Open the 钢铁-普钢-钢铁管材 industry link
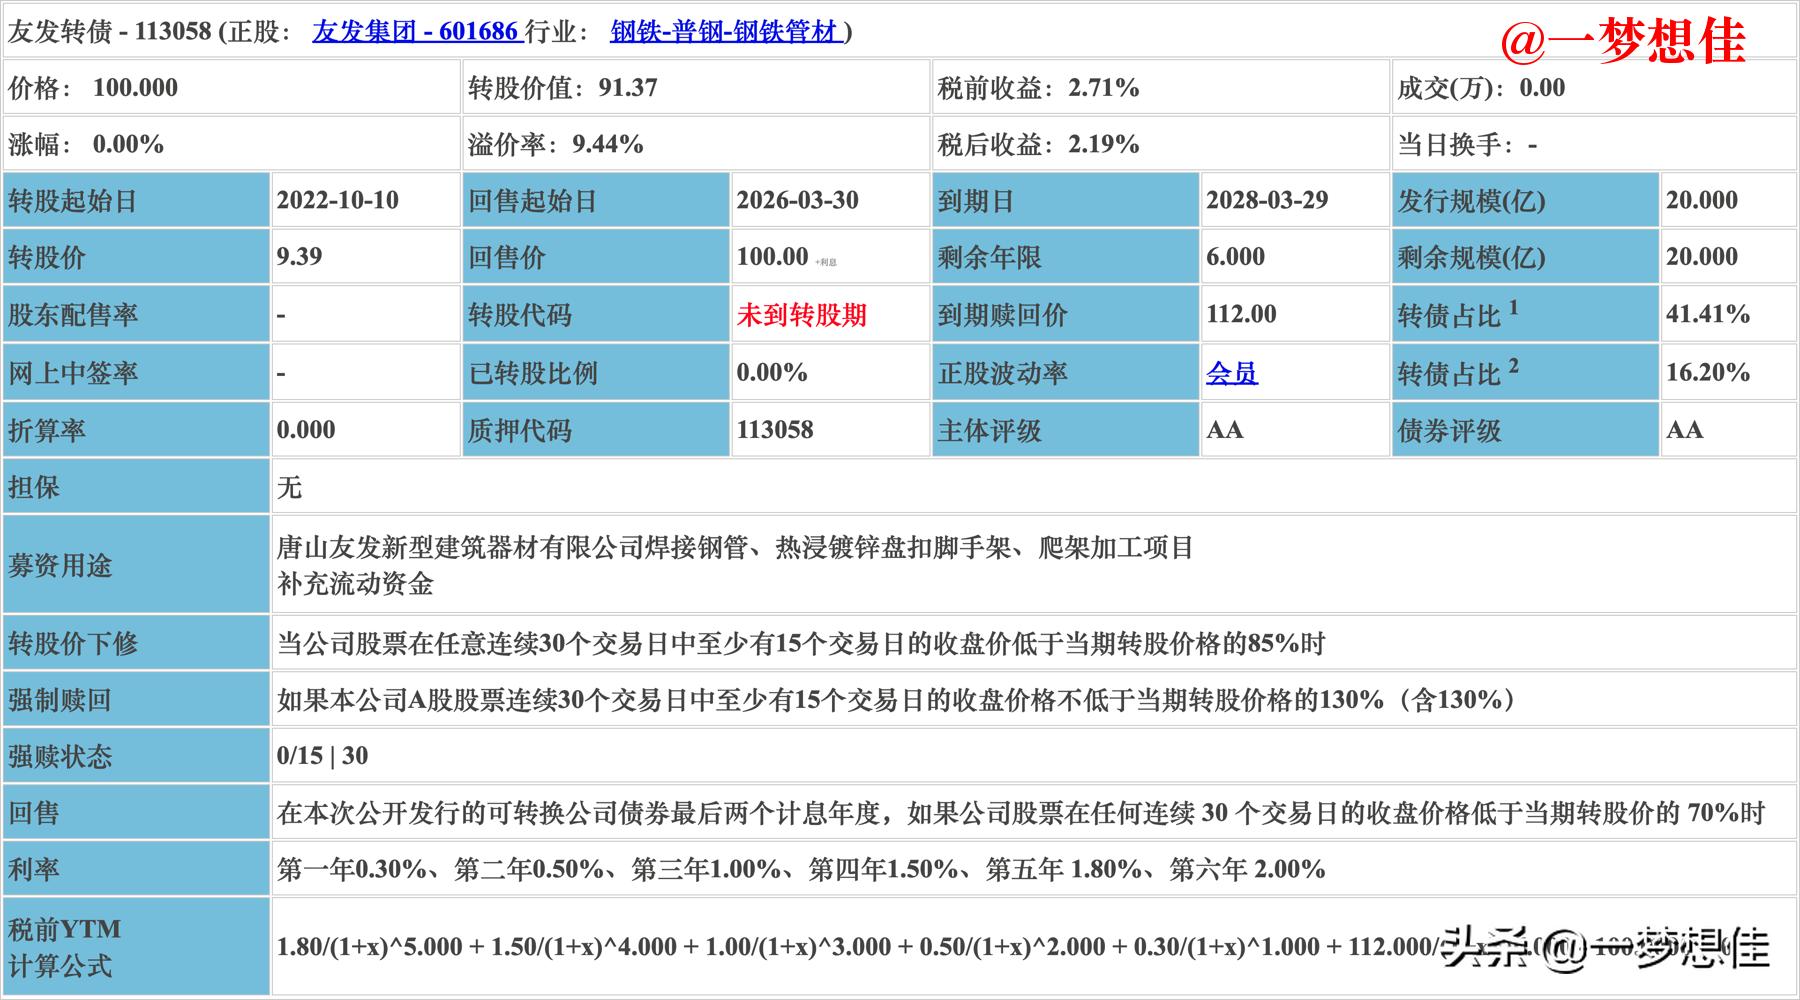Viewport: 1800px width, 1000px height. pos(723,30)
